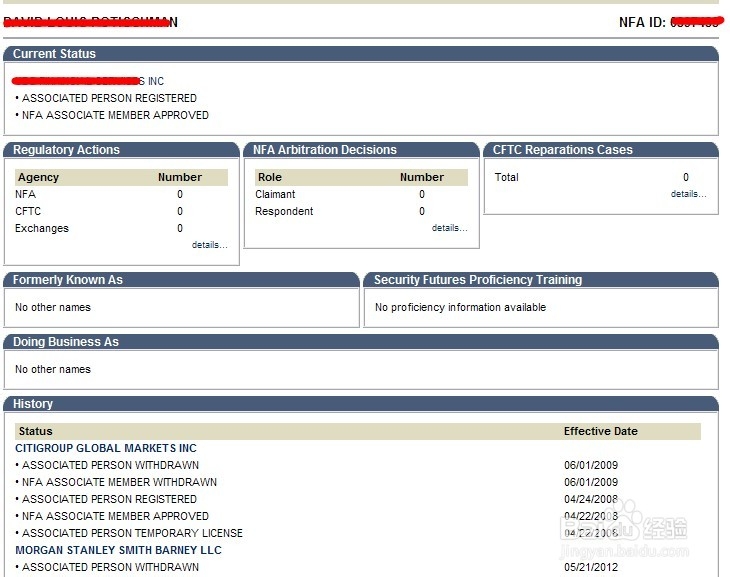Select the Formerly Known As header
The width and height of the screenshot is (730, 577).
[x=182, y=279]
